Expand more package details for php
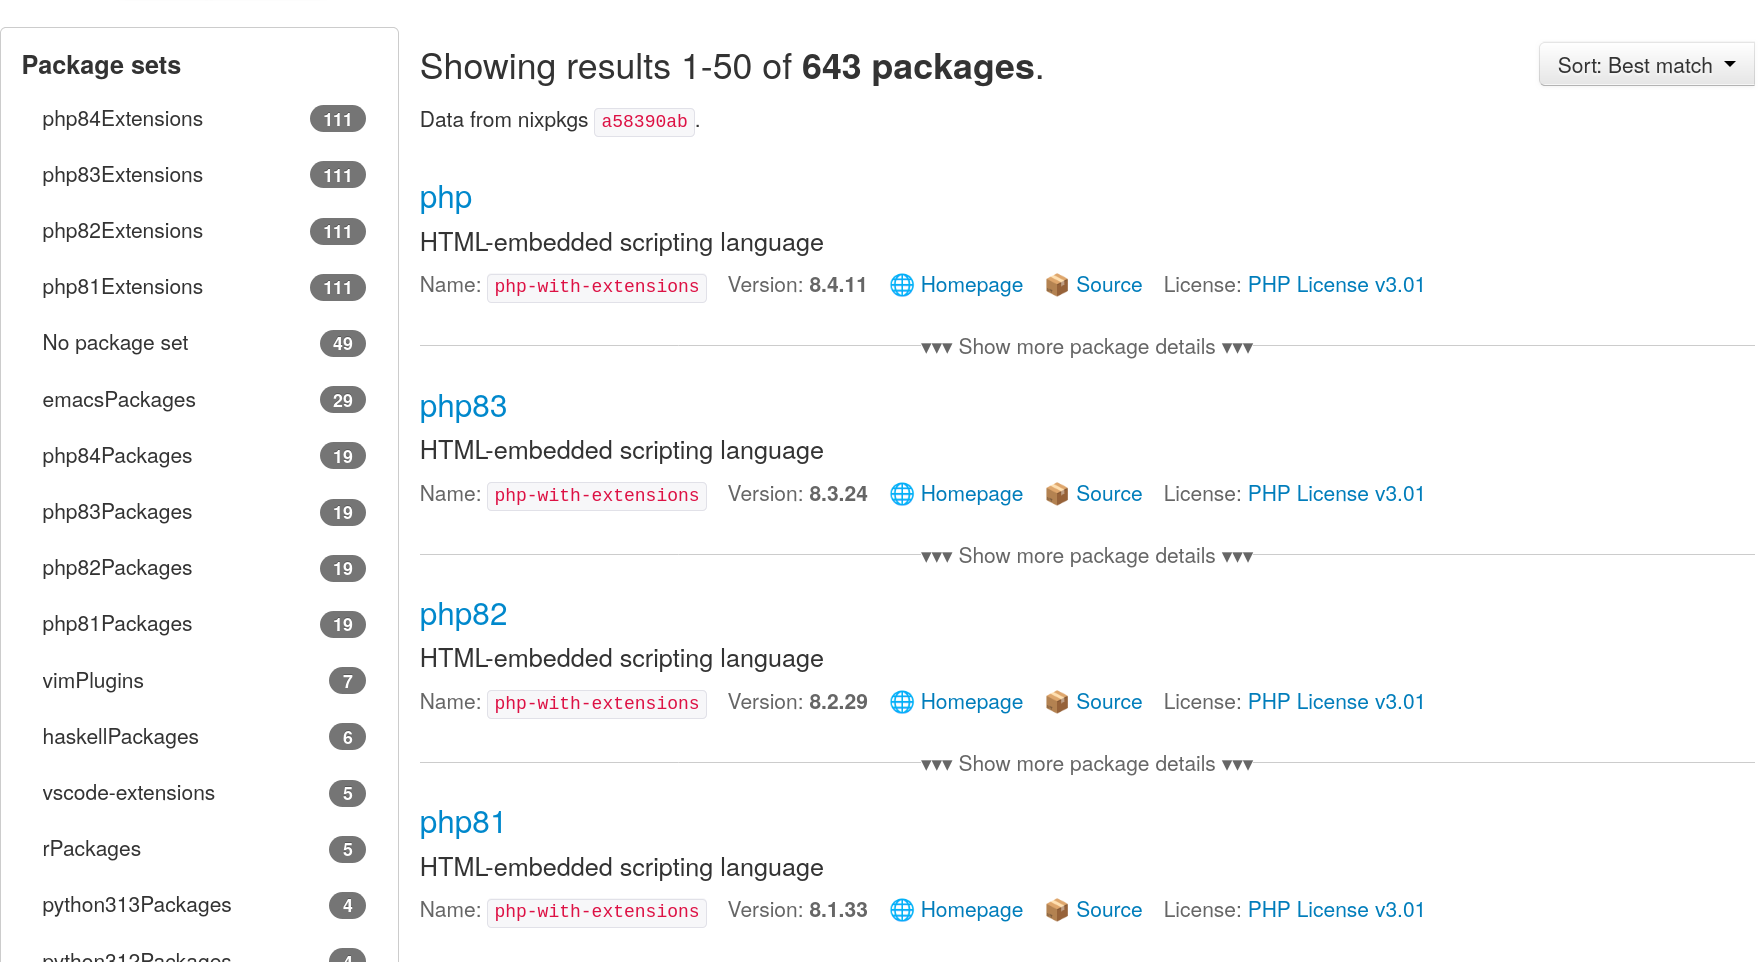1758x962 pixels. [x=1086, y=347]
